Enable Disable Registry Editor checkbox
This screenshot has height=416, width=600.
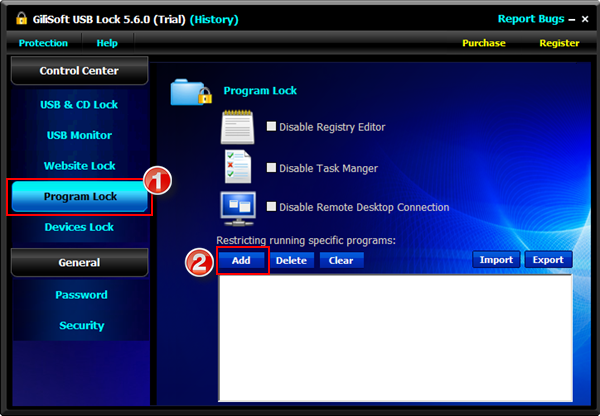[271, 126]
